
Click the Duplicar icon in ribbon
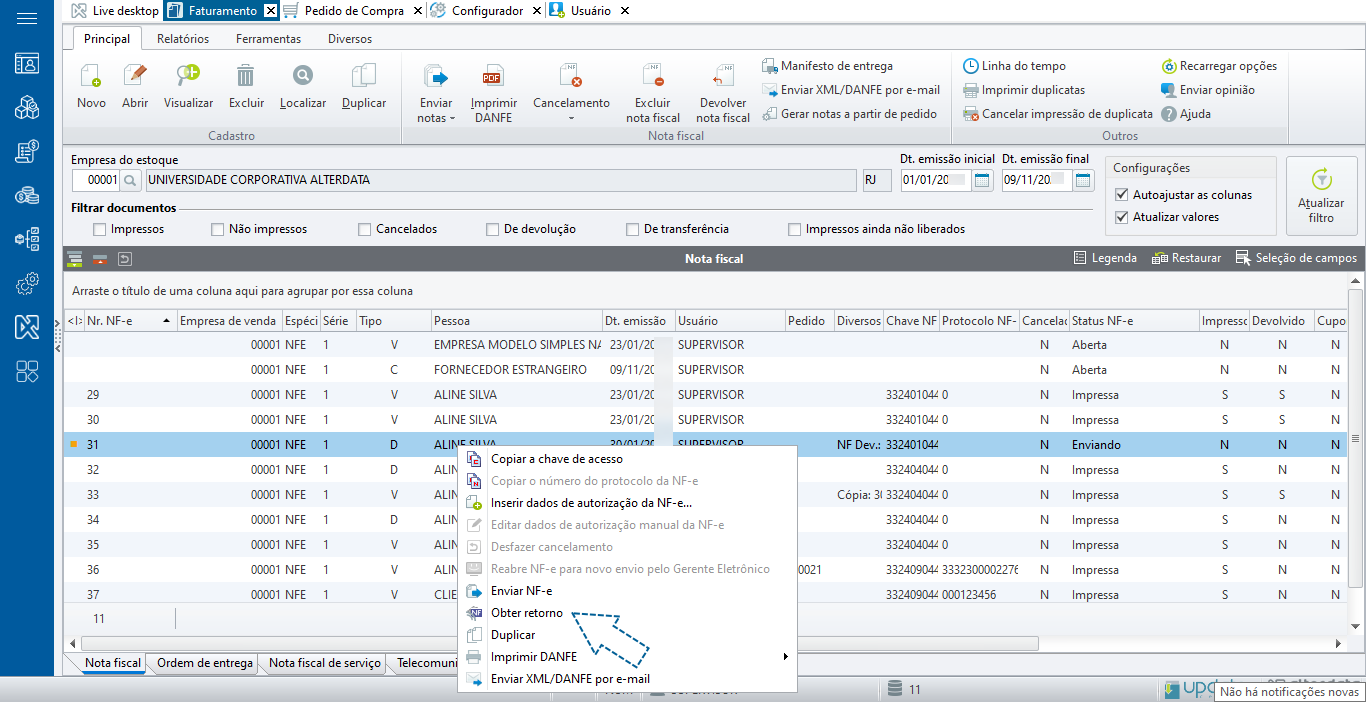364,76
